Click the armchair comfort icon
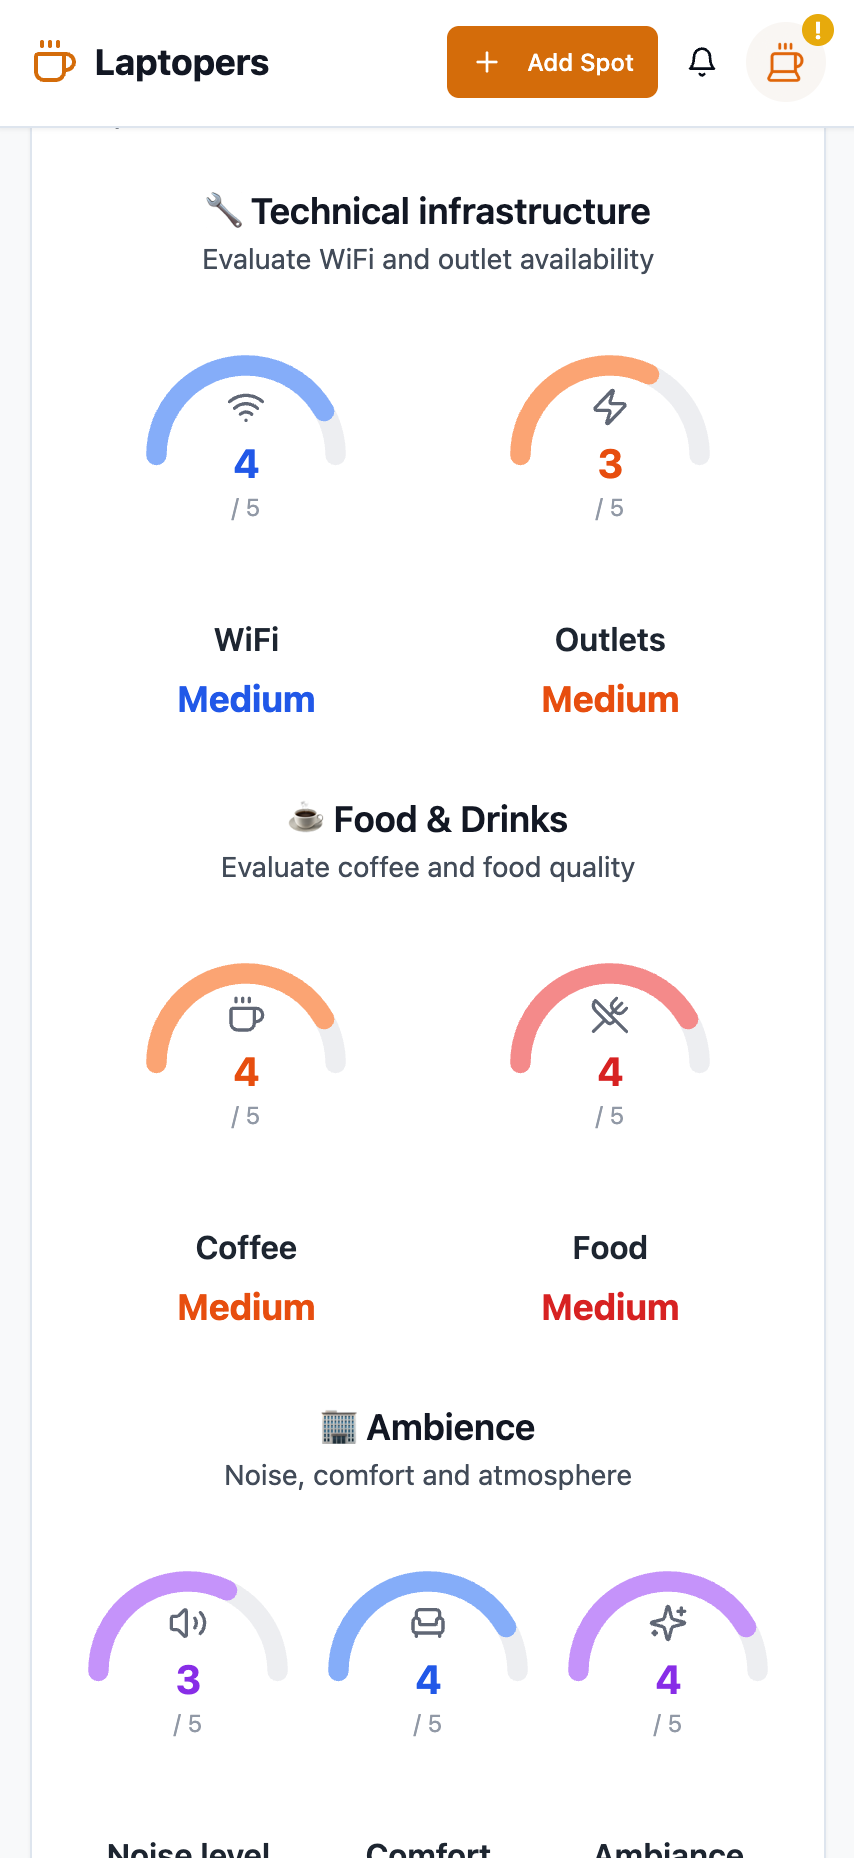 (428, 1623)
